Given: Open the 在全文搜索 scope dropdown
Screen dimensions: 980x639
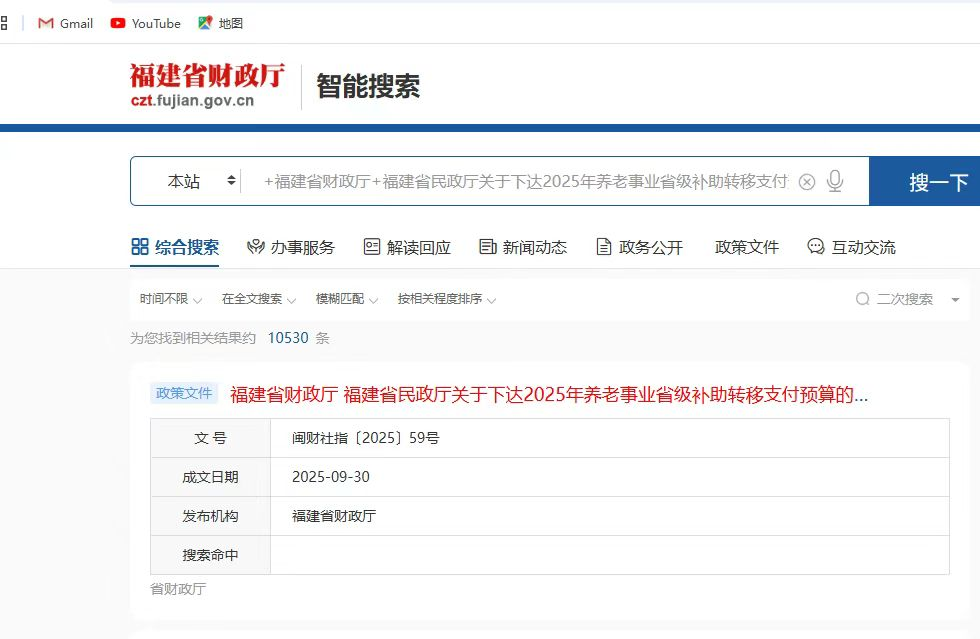Looking at the screenshot, I should (x=259, y=299).
